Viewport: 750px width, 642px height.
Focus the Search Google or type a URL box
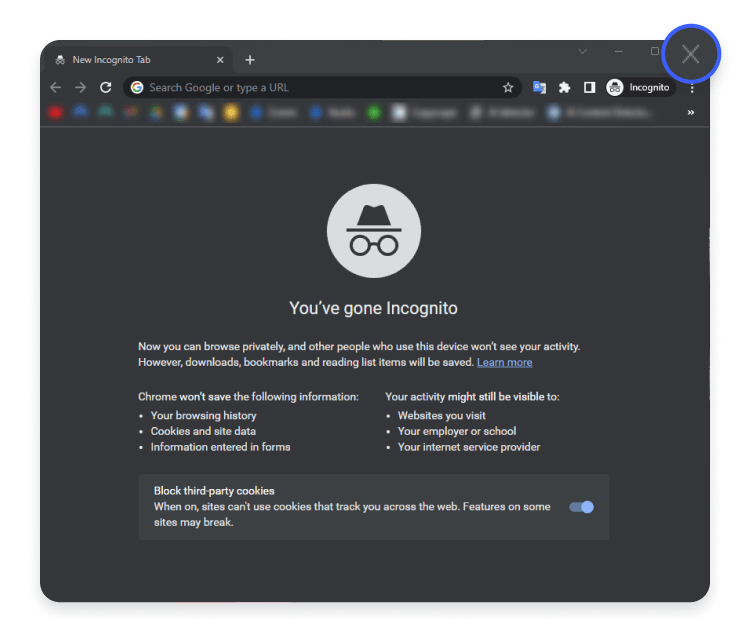tap(322, 88)
